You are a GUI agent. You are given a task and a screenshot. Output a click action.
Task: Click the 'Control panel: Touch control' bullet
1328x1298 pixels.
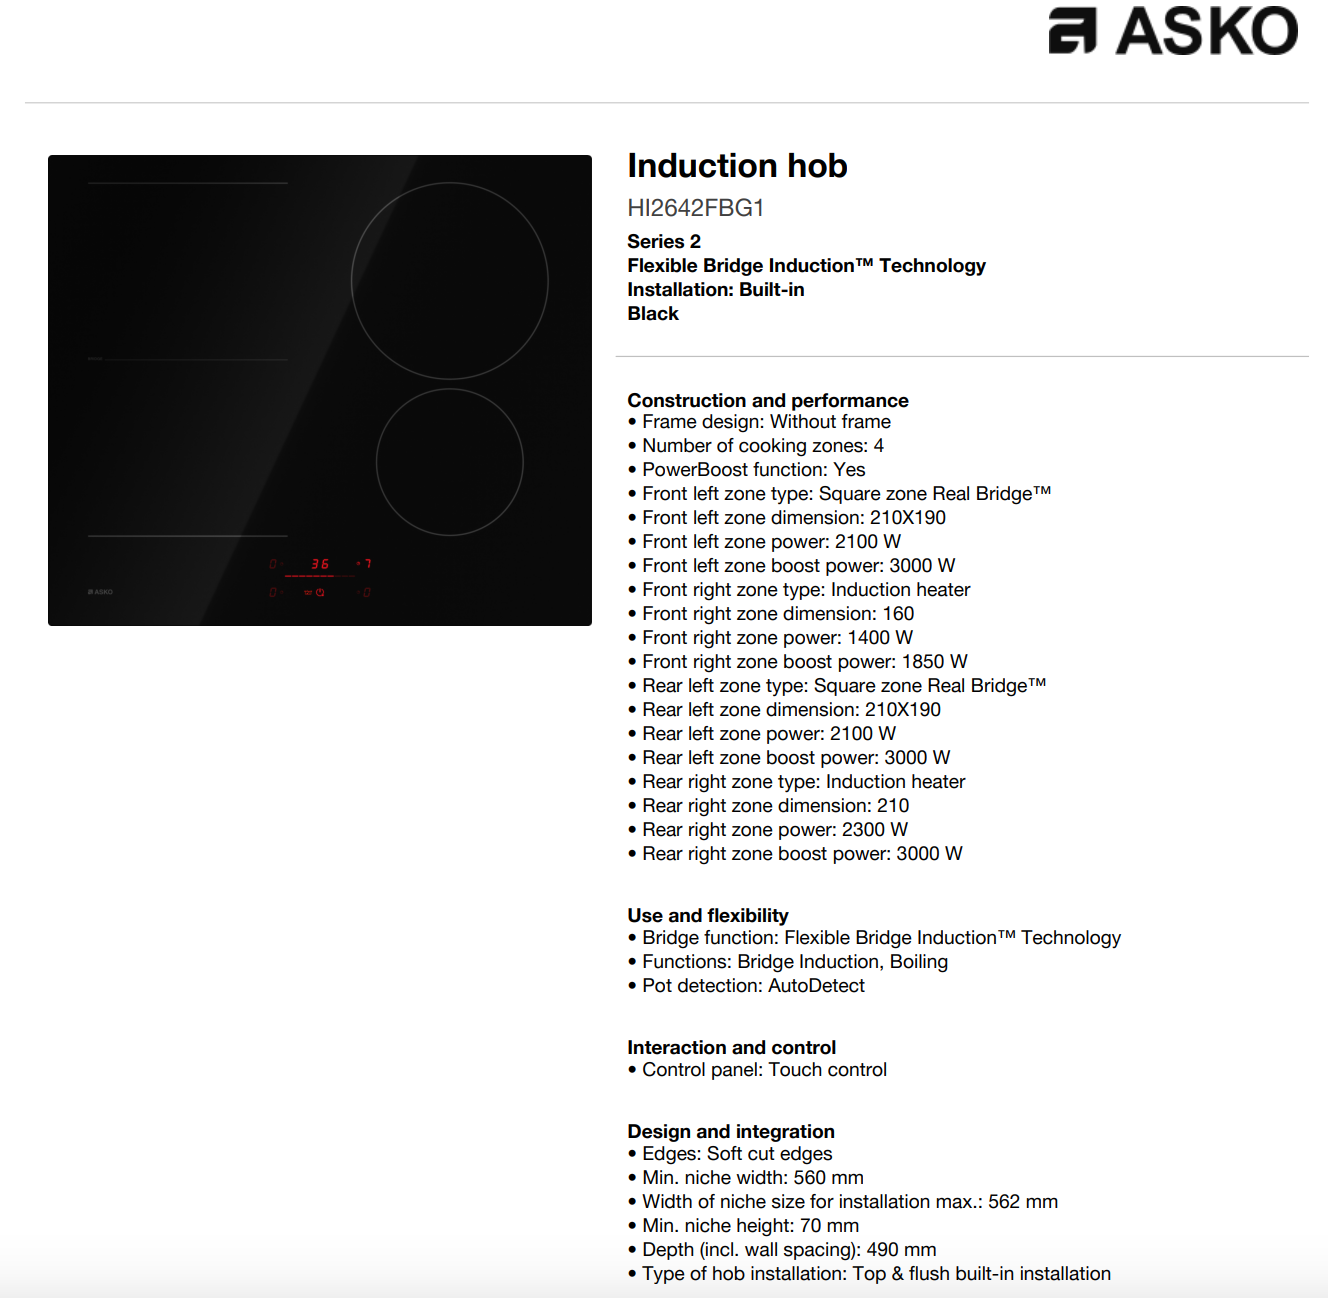click(x=757, y=1069)
